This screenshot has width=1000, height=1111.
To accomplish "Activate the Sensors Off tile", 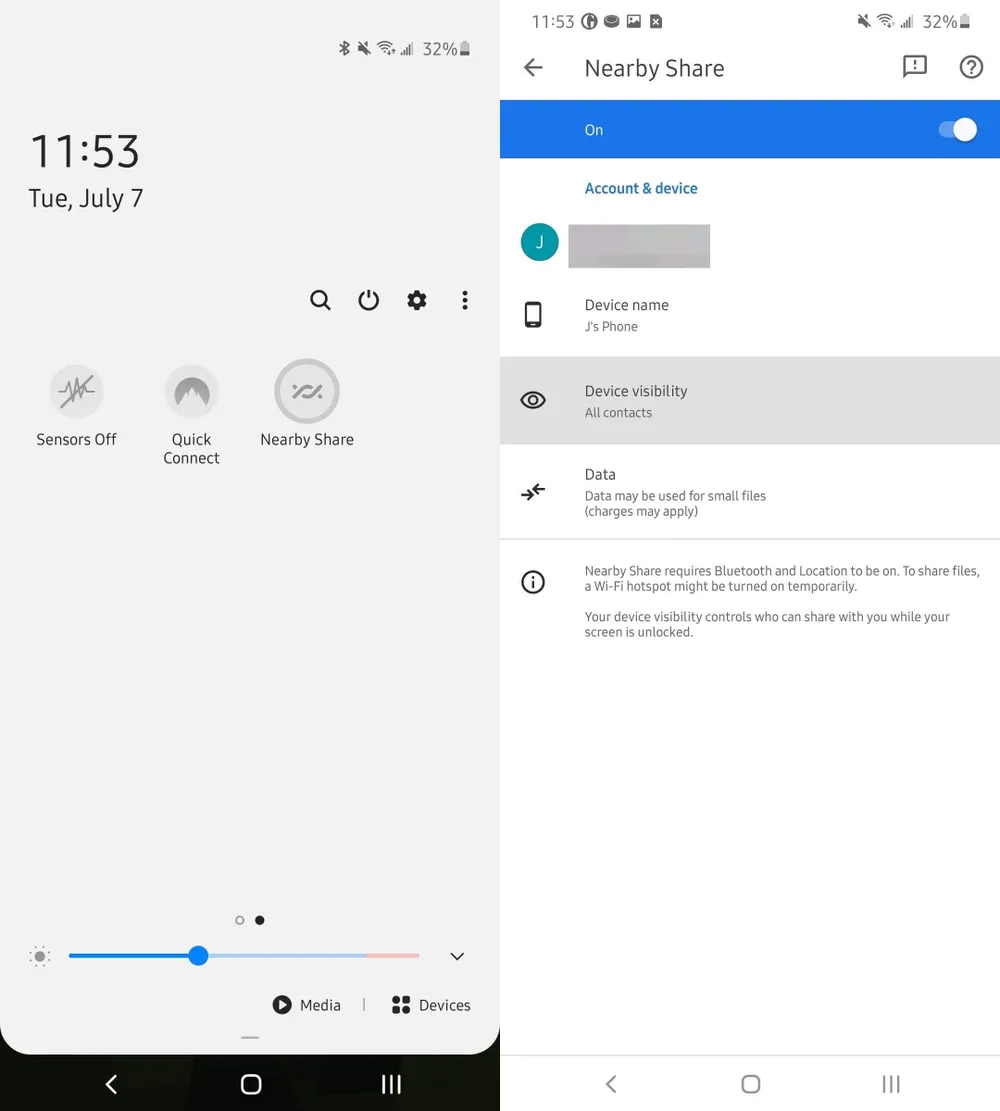I will [77, 391].
